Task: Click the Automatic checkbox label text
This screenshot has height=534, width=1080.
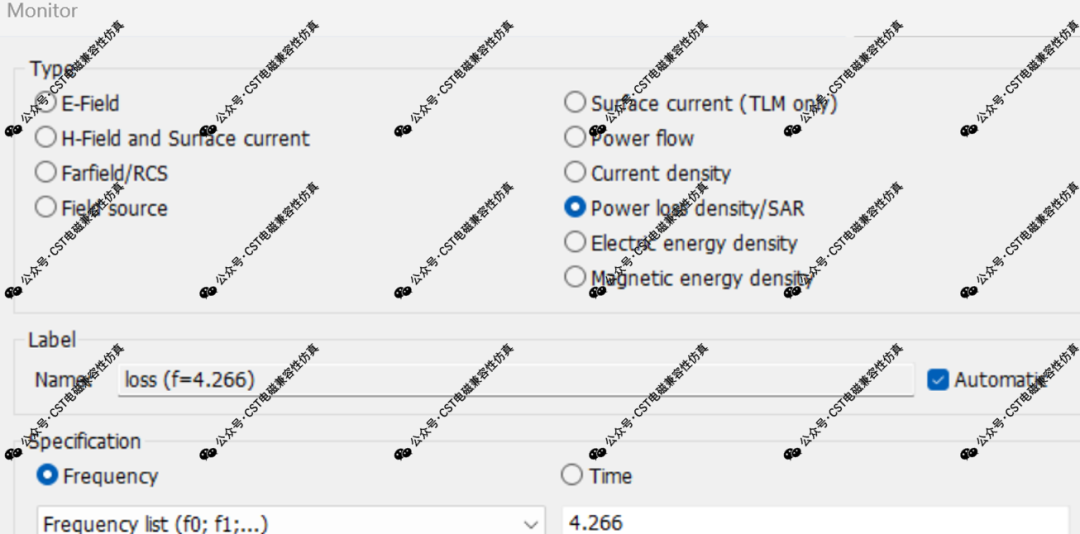Action: (1000, 380)
